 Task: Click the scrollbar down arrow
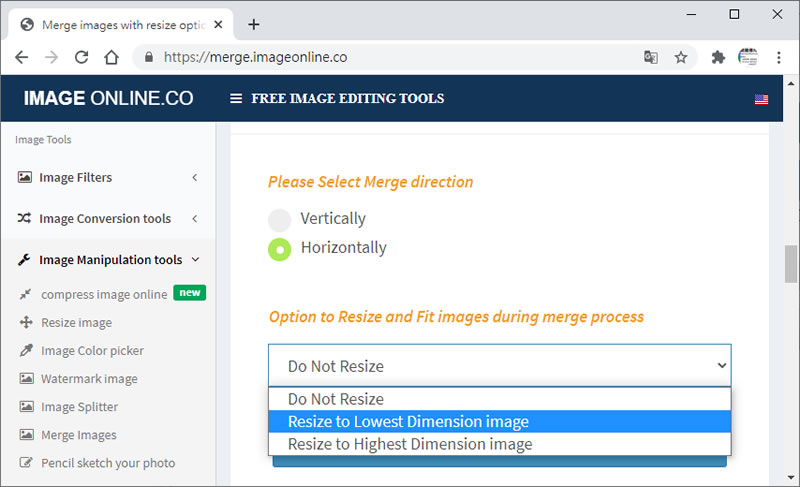pos(791,477)
